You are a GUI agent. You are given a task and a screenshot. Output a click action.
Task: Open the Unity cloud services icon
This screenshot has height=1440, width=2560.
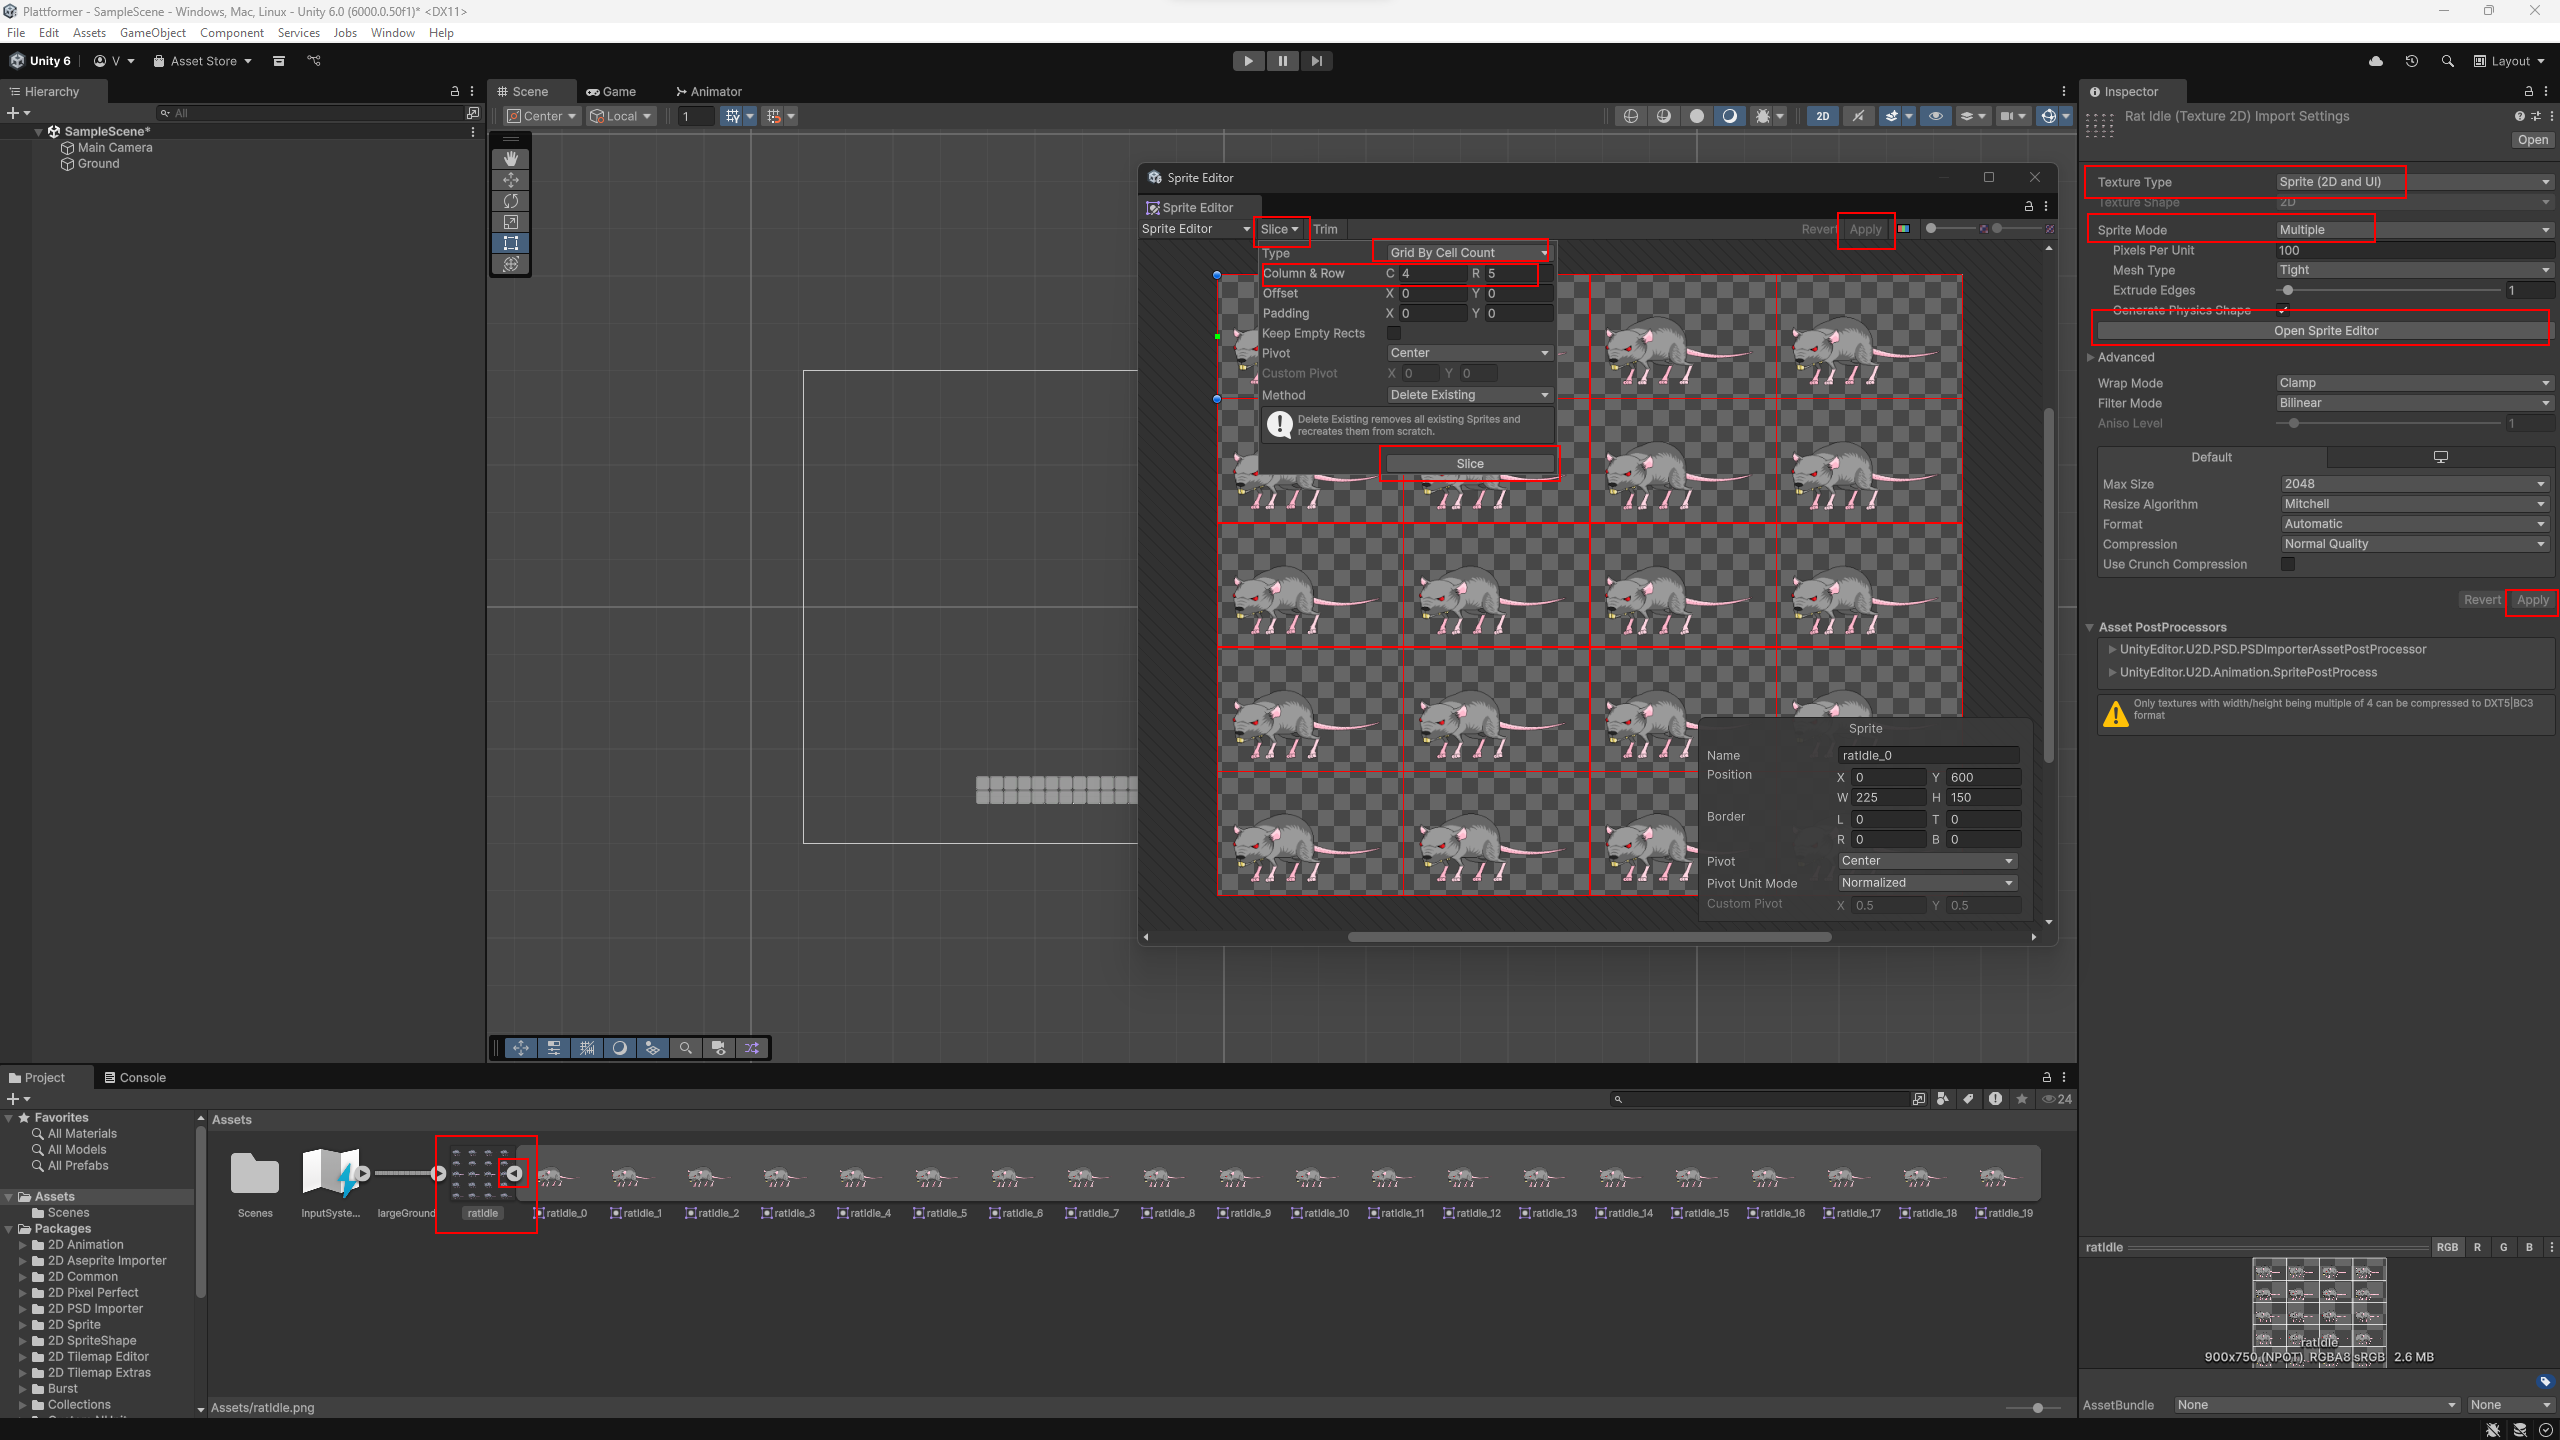[x=2376, y=61]
